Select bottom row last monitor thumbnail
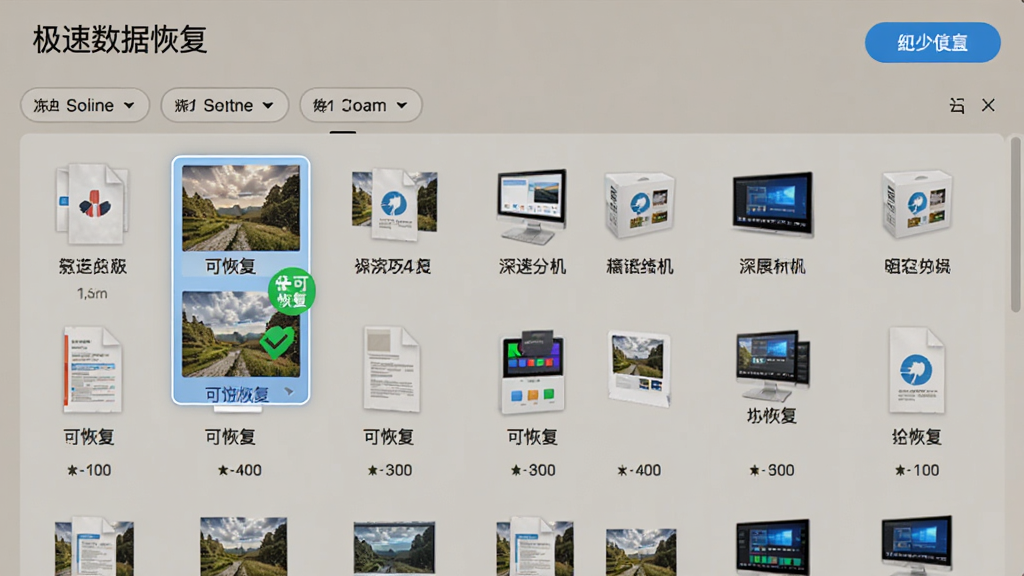The height and width of the screenshot is (576, 1024). coord(916,546)
